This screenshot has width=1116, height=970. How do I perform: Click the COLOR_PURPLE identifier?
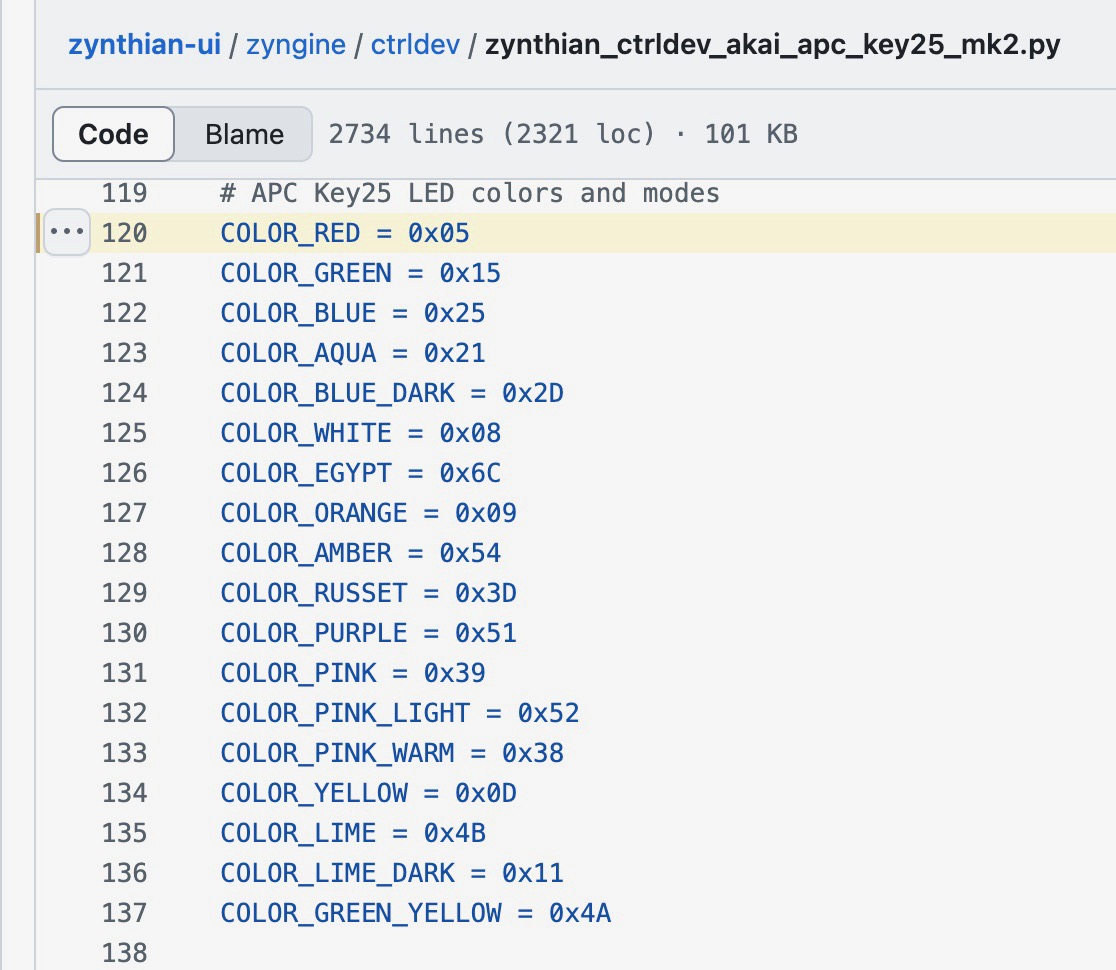pos(314,633)
